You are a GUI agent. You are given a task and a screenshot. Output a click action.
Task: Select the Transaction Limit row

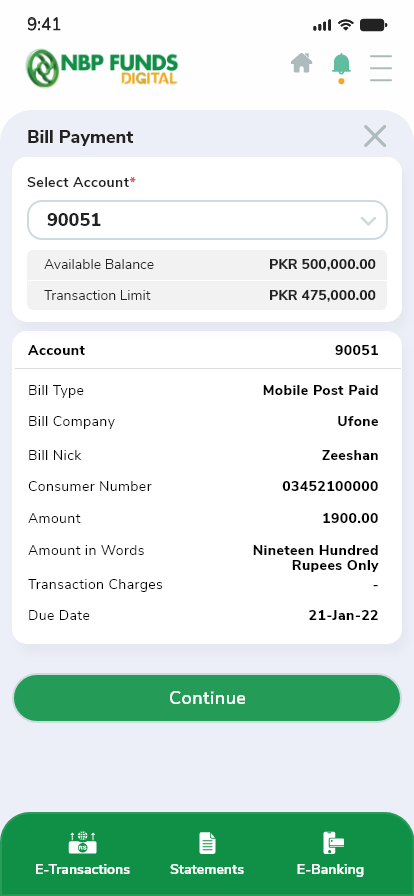[x=207, y=295]
